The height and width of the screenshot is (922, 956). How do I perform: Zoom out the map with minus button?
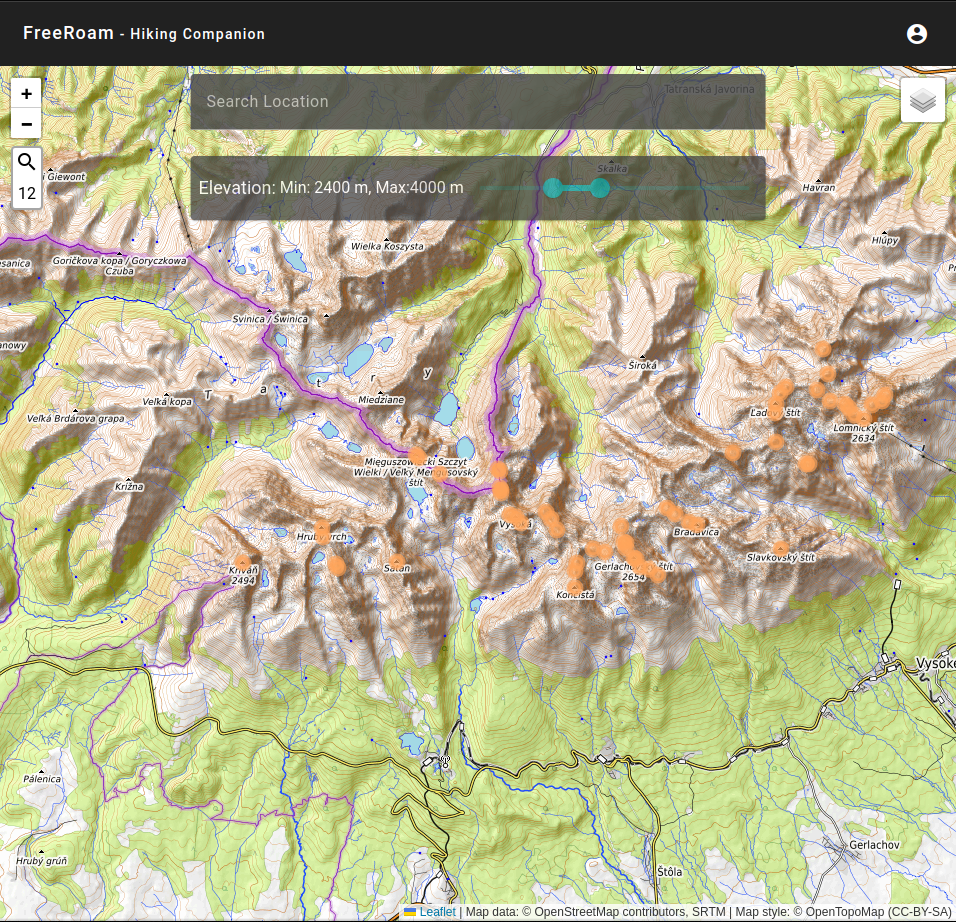[x=26, y=124]
